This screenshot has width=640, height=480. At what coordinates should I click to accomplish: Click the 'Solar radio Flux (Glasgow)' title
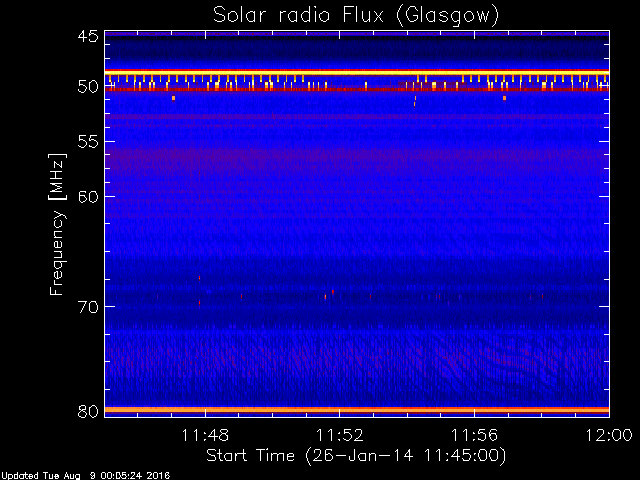coord(356,16)
